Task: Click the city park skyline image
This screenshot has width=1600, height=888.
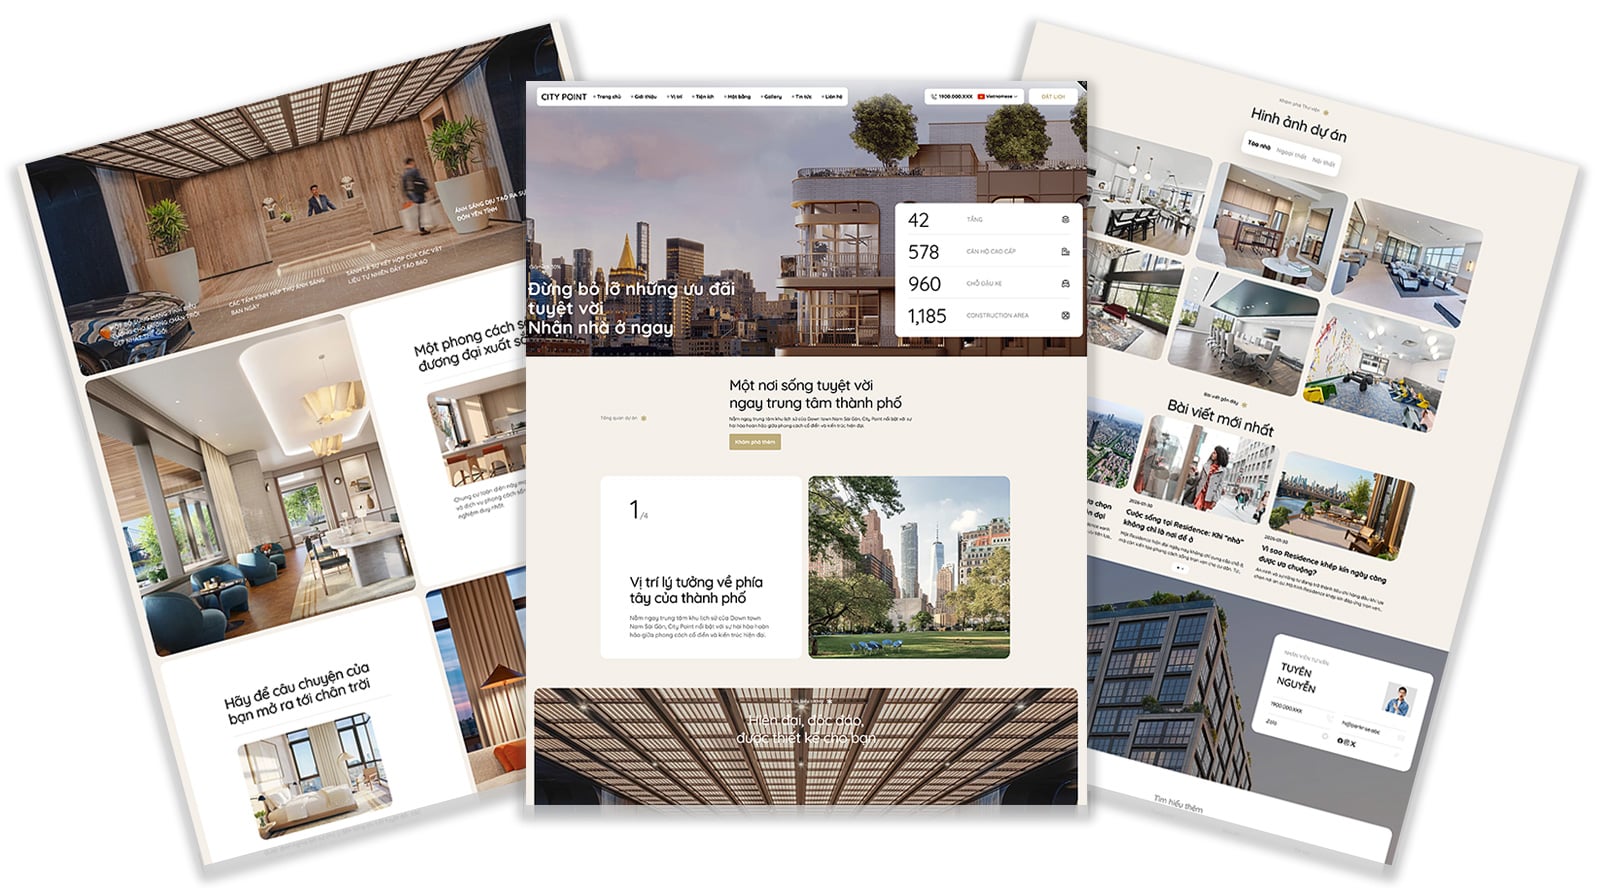Action: [908, 567]
